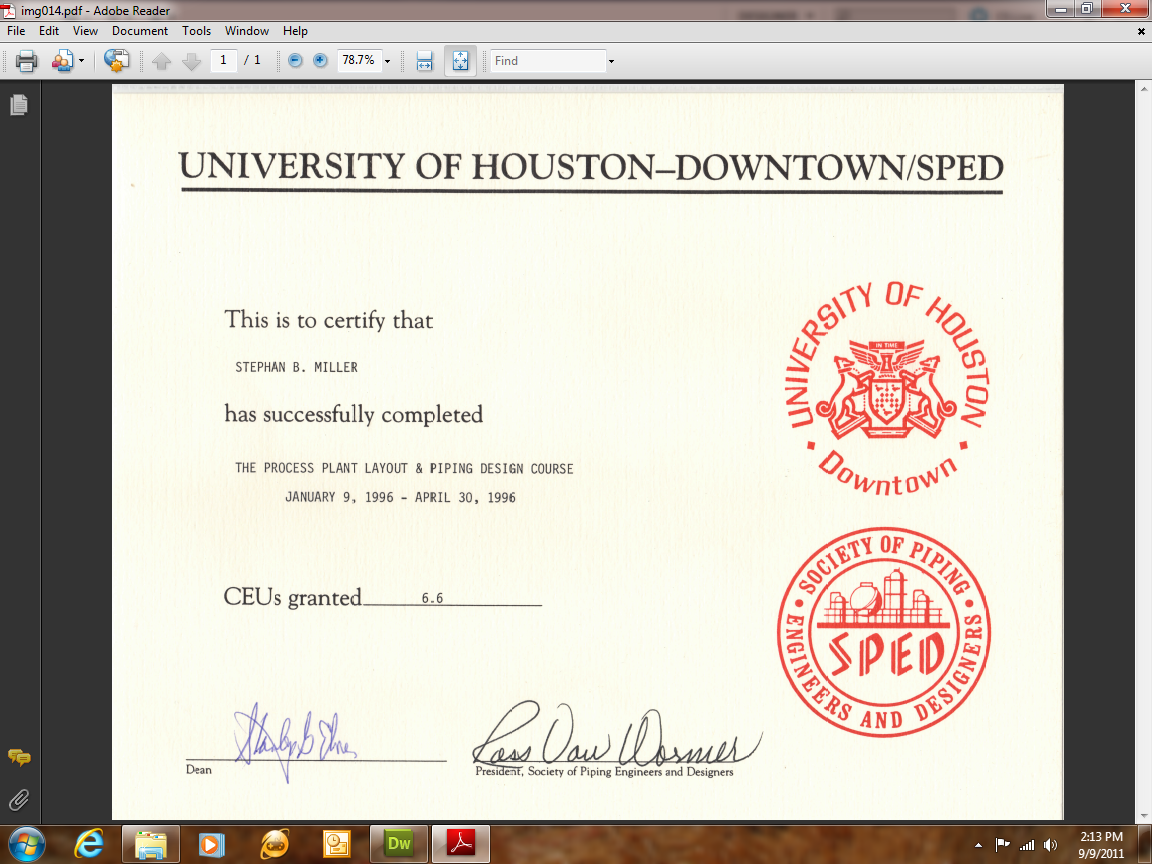The image size is (1152, 864).
Task: Click the collaborate/share people icon
Action: coord(62,61)
